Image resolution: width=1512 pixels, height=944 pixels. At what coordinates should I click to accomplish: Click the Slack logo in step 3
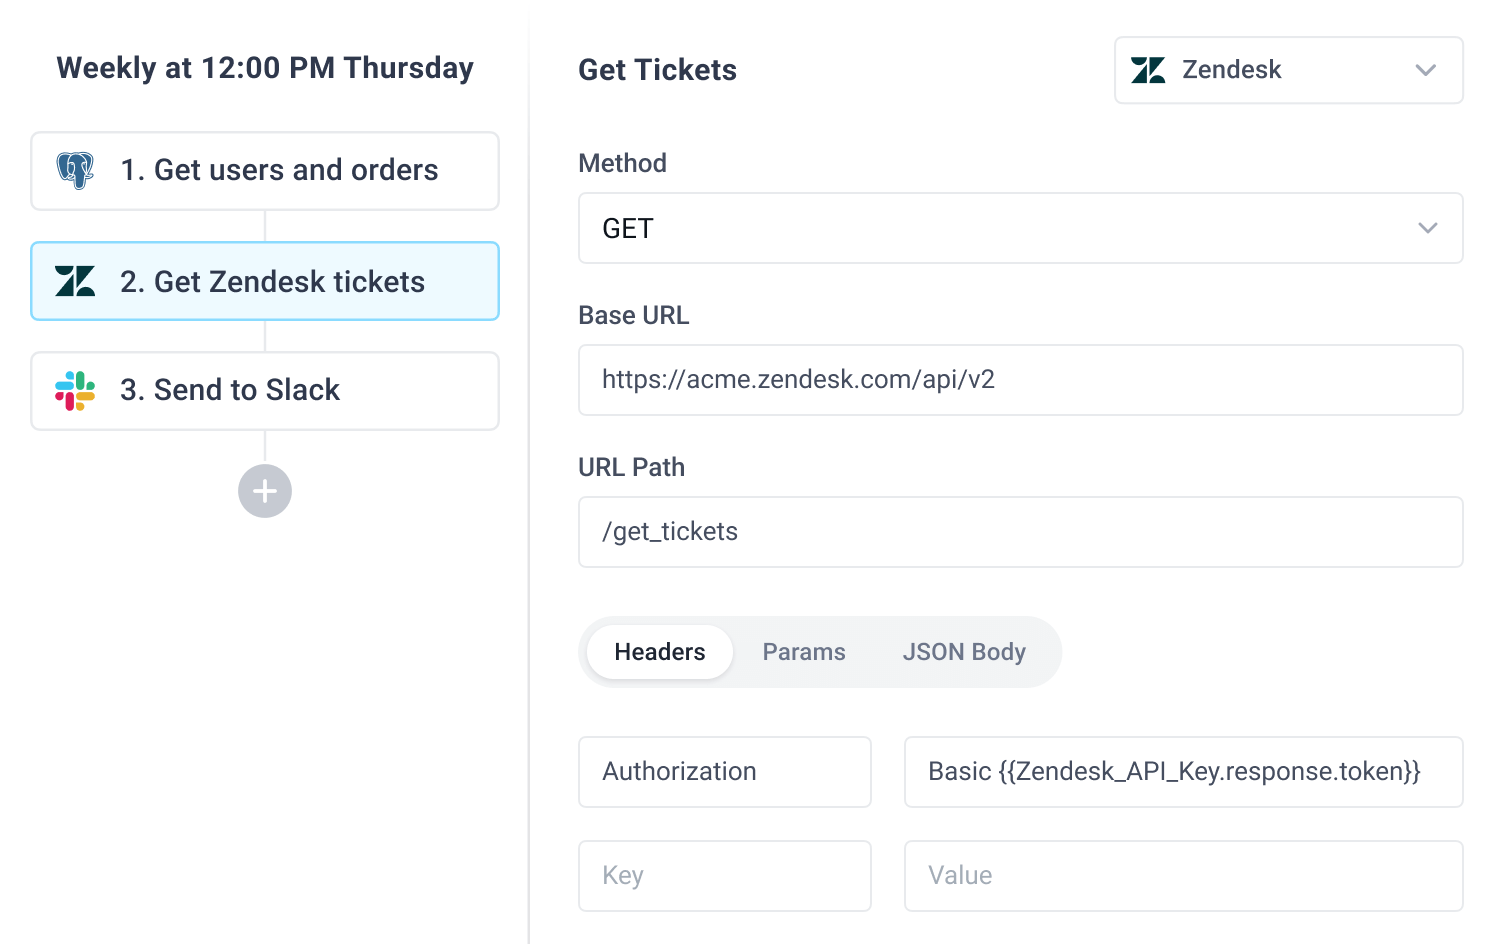pyautogui.click(x=75, y=391)
